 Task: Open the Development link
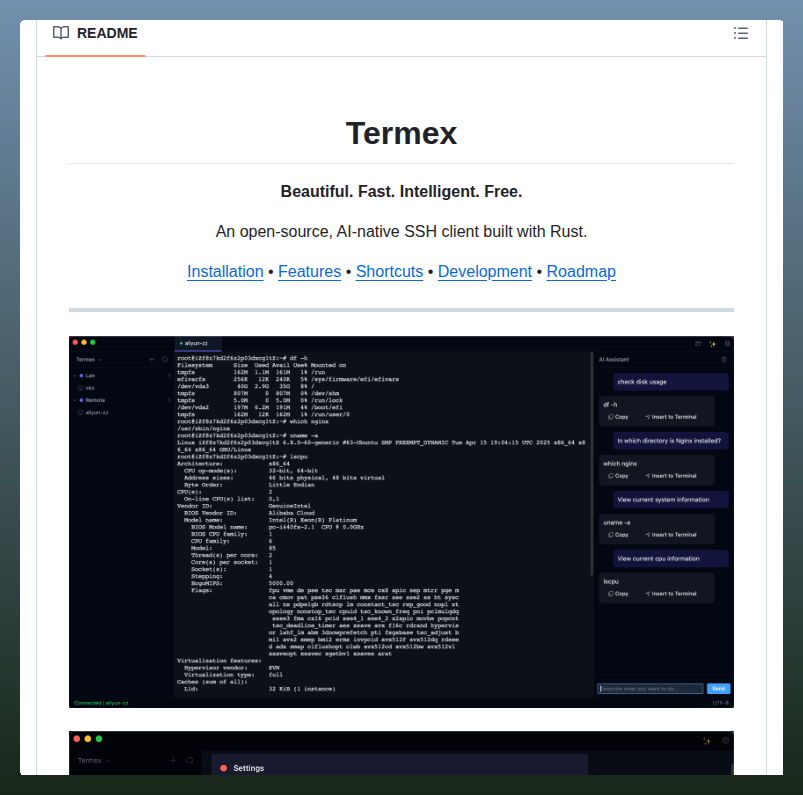click(x=484, y=271)
